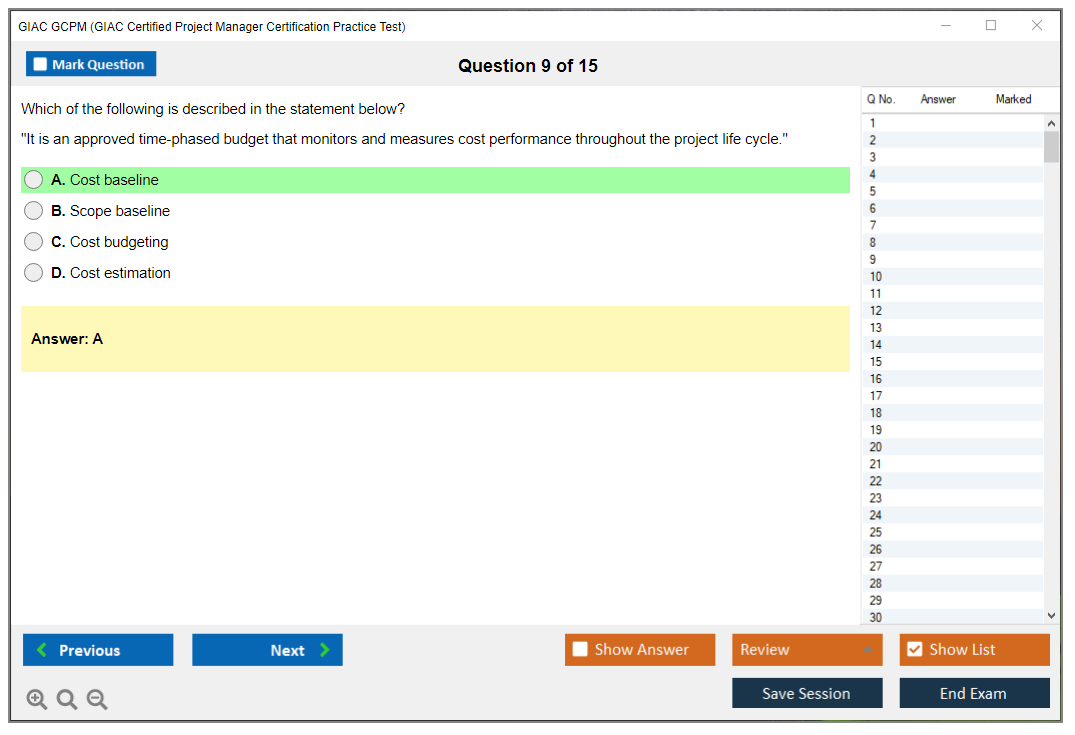The image size is (1075, 735).
Task: Choose option C. Cost budgeting
Action: click(x=34, y=242)
